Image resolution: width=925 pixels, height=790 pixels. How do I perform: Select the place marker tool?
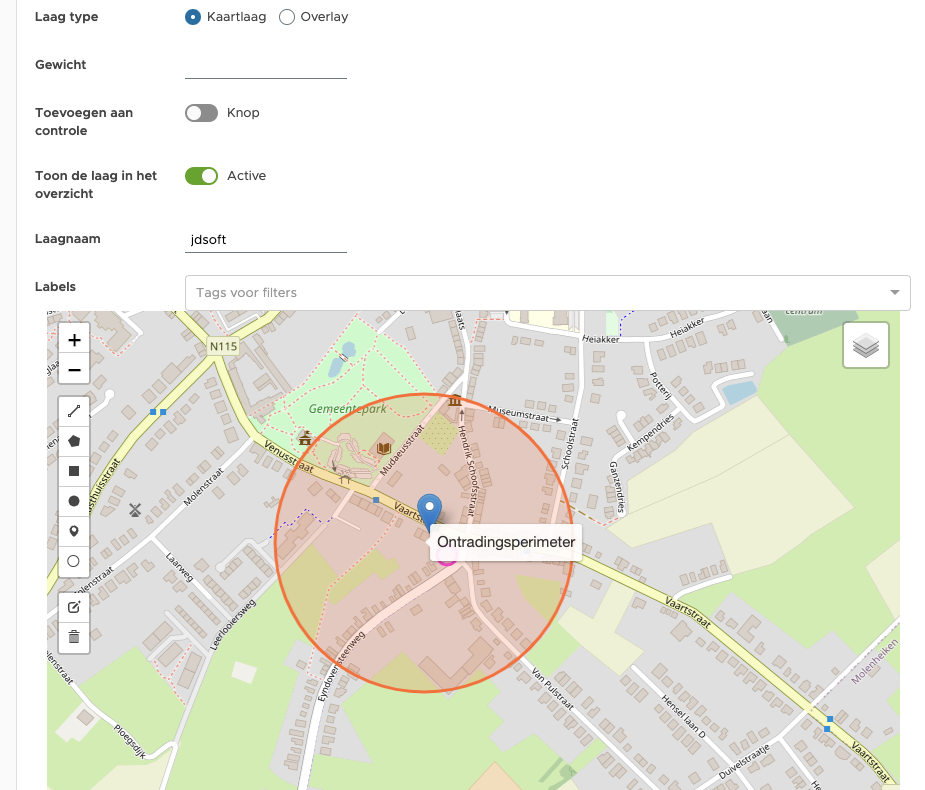click(74, 531)
